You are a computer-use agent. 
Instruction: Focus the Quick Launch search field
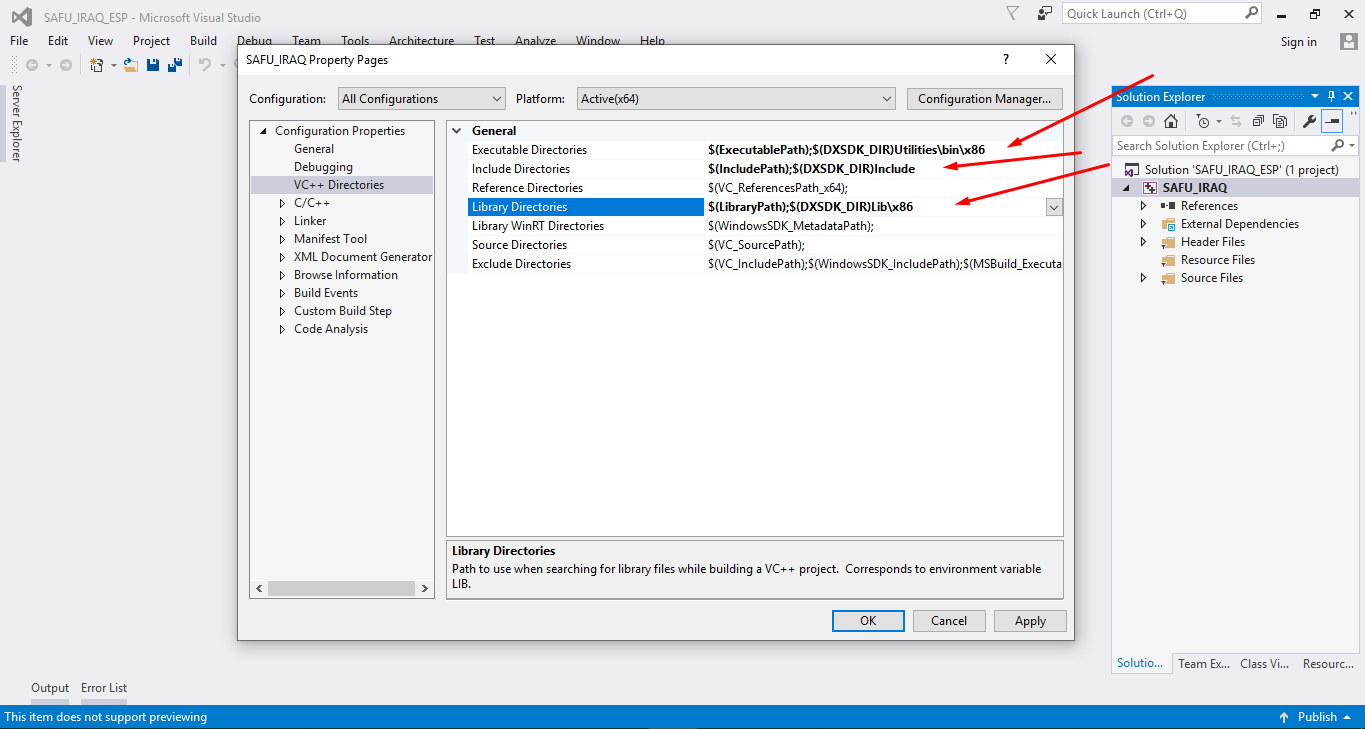coord(1152,14)
